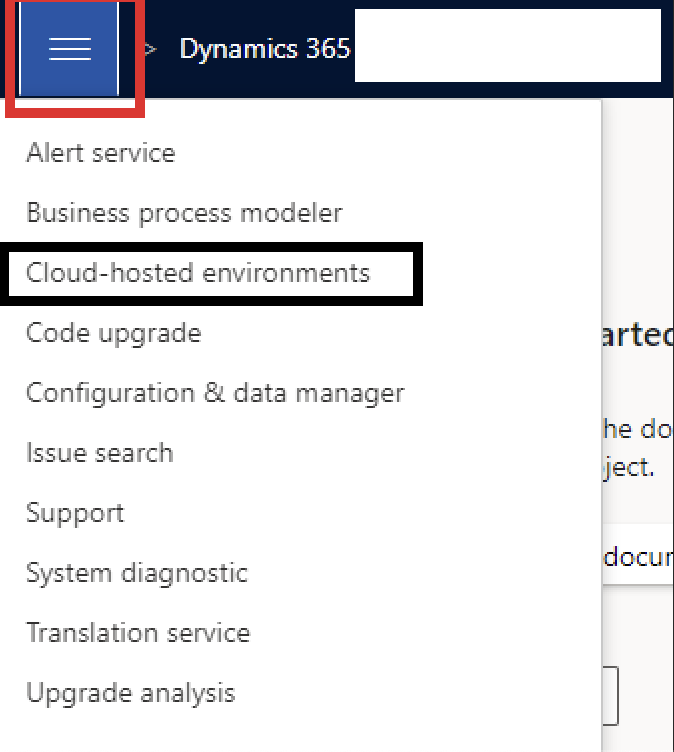Launch System diagnostic
Image resolution: width=674 pixels, height=752 pixels.
coord(137,573)
